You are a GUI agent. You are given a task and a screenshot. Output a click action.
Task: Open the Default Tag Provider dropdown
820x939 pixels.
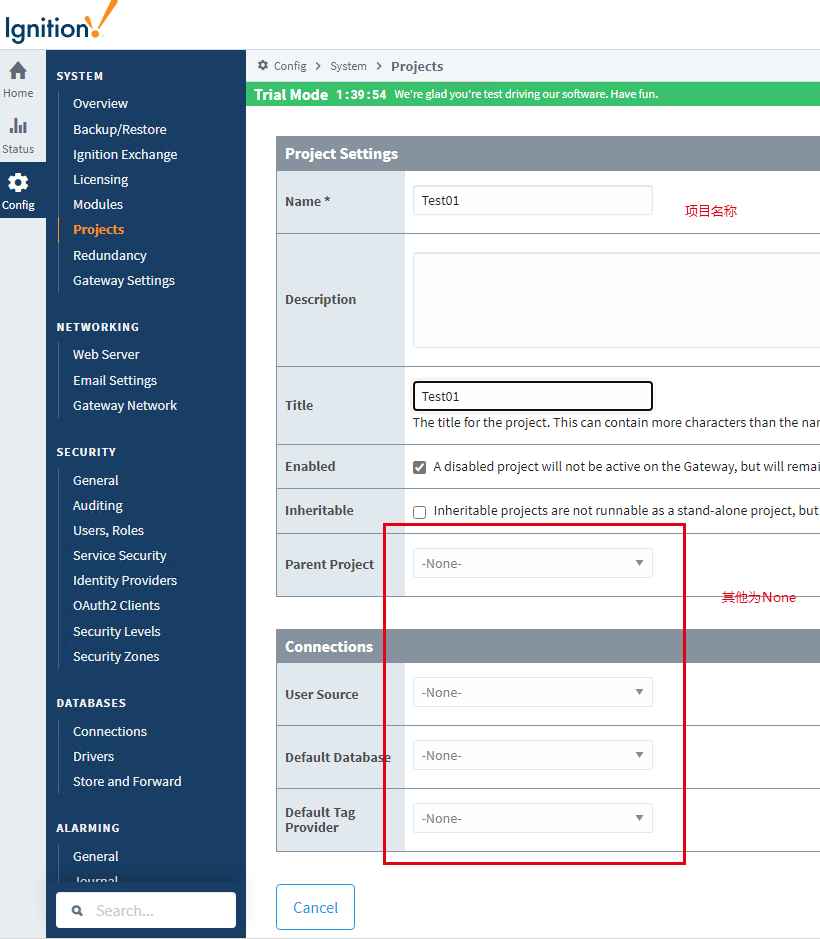532,818
